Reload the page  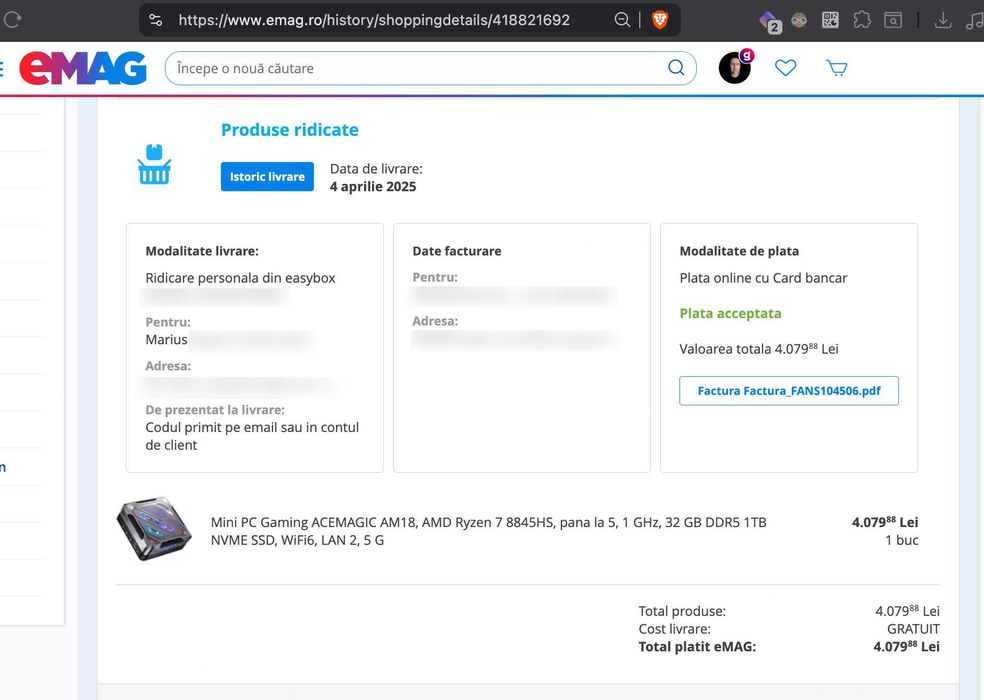pos(12,19)
